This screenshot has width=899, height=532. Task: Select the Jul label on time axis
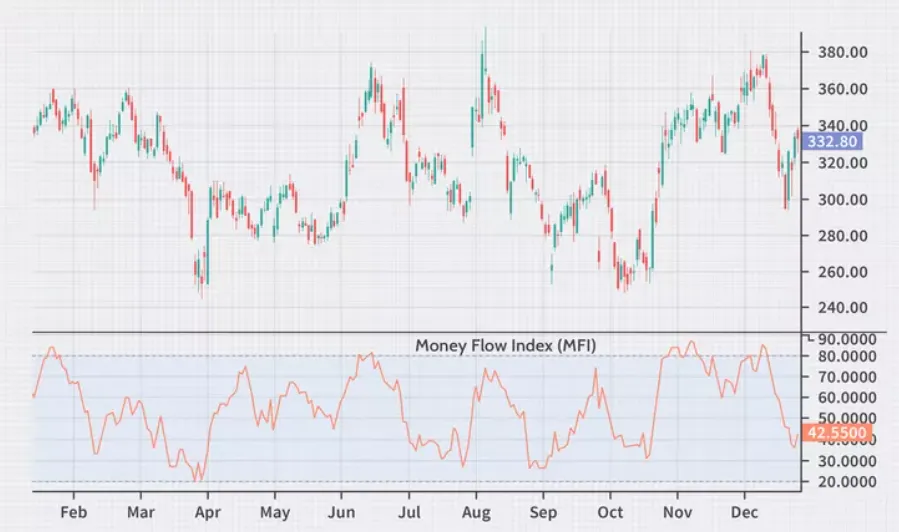409,512
